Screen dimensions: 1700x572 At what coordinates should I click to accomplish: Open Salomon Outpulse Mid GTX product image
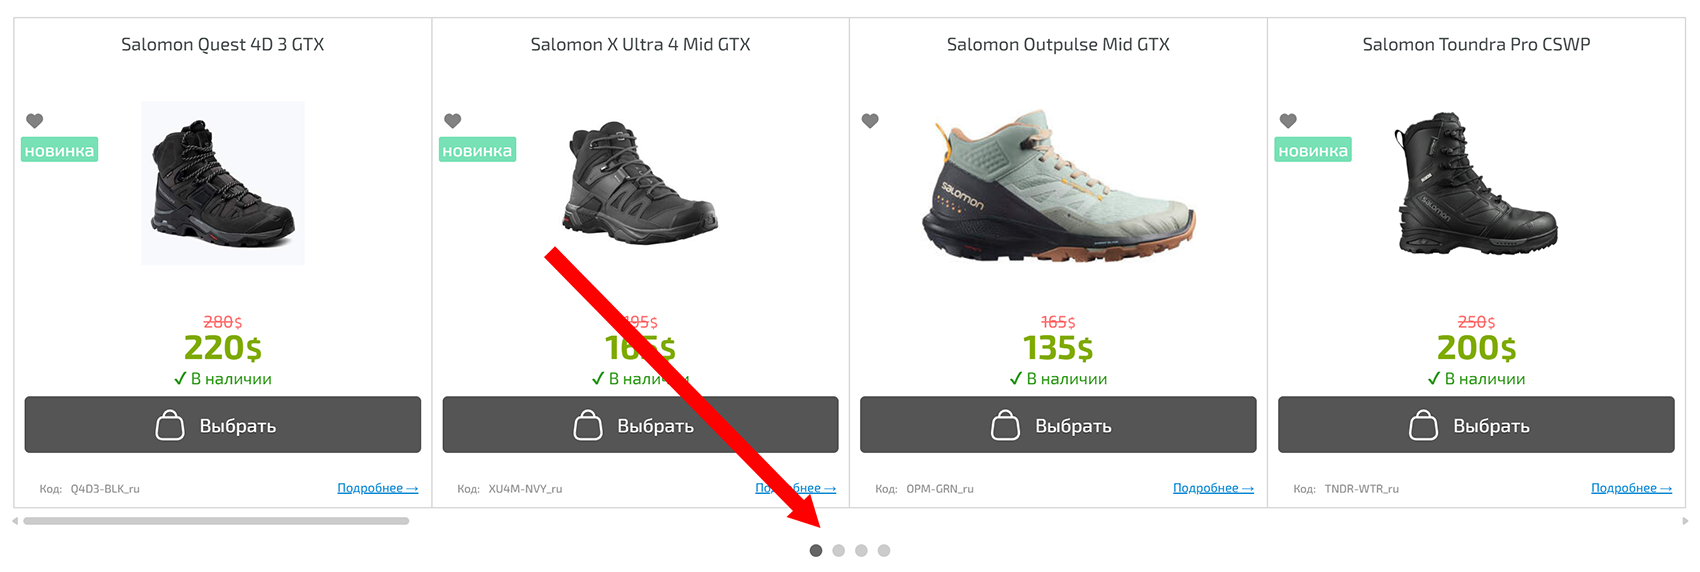(x=1058, y=186)
